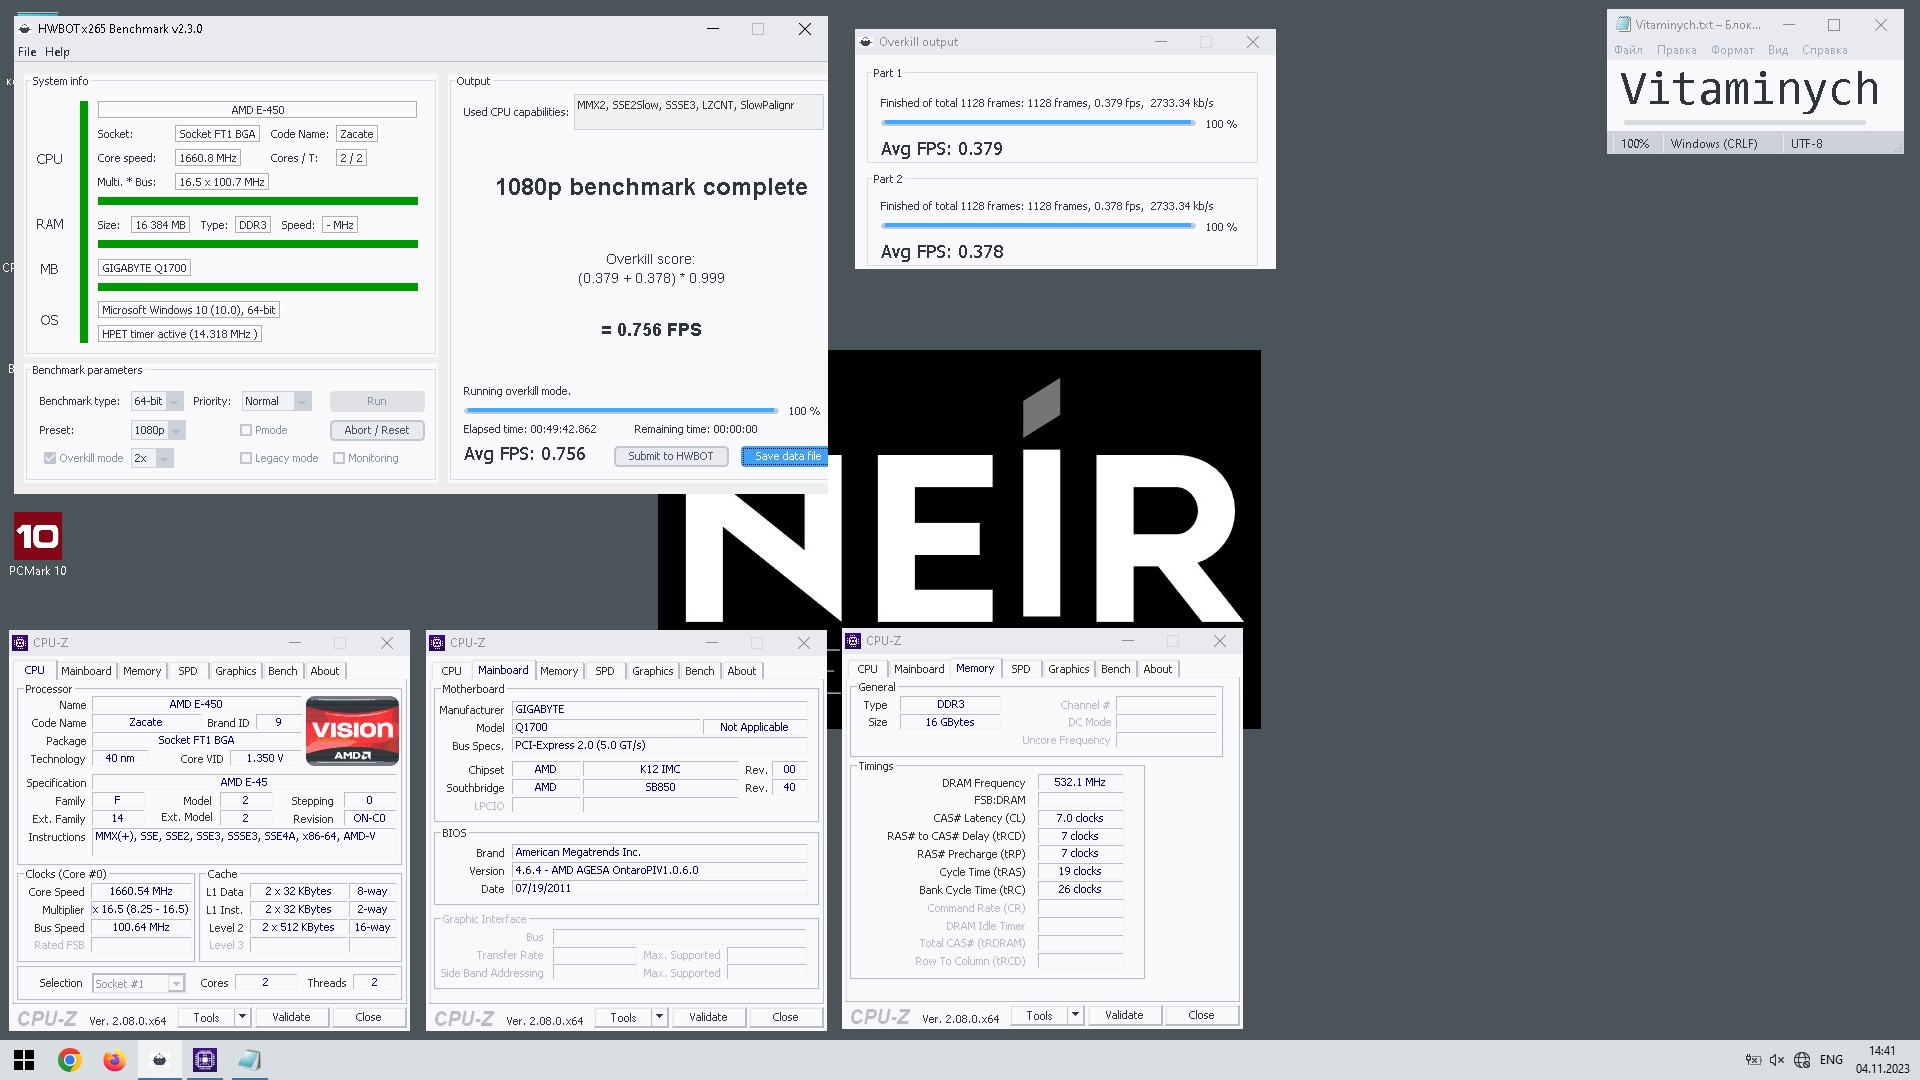1920x1080 pixels.
Task: Open Notepad Справка menu
Action: coord(1824,50)
